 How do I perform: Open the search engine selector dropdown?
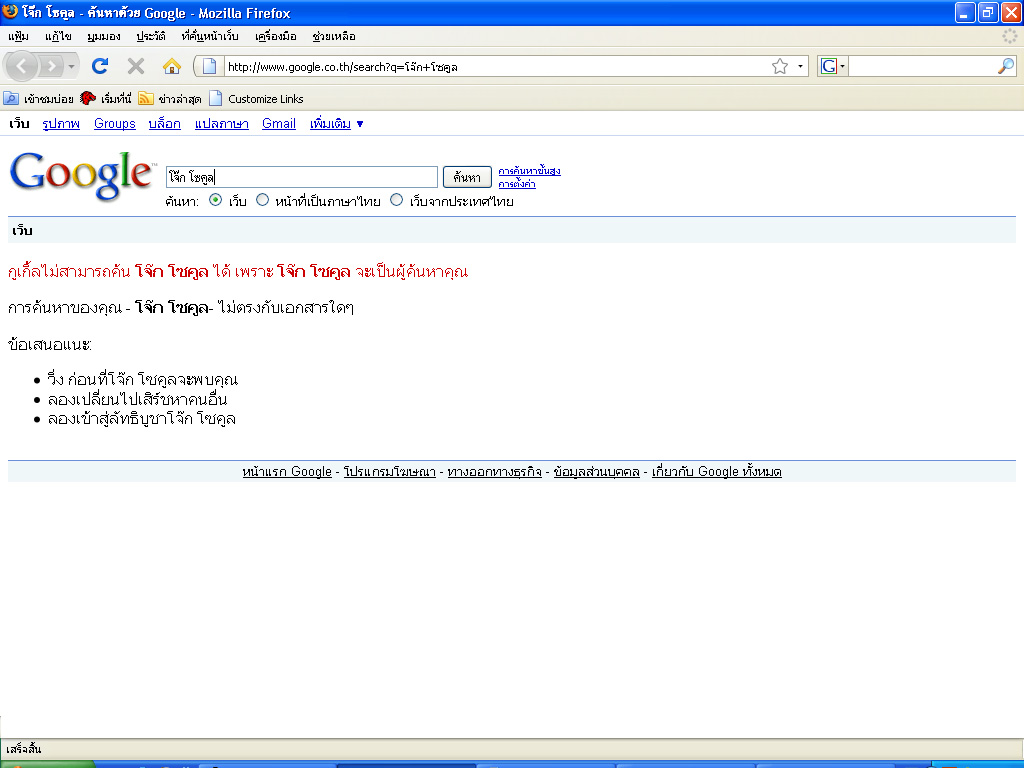click(x=833, y=66)
